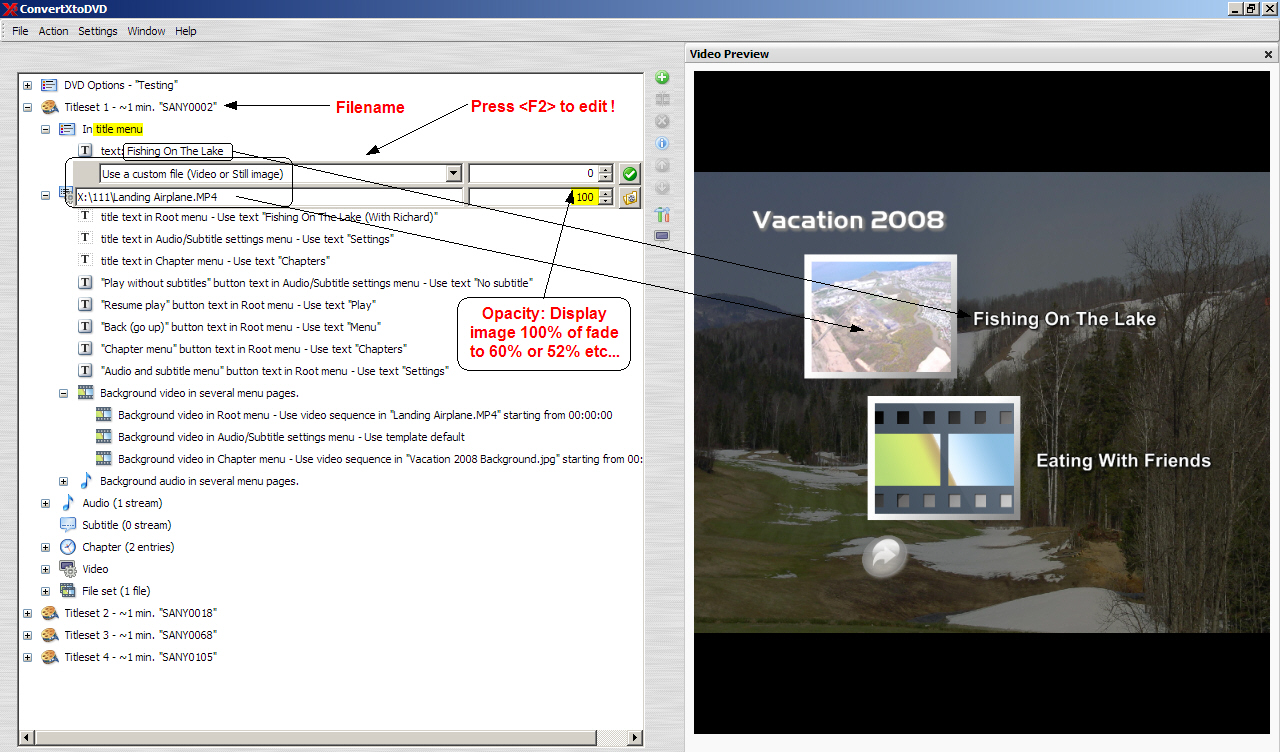The image size is (1280, 752).
Task: Click the grayed-out remove X icon
Action: (x=662, y=122)
